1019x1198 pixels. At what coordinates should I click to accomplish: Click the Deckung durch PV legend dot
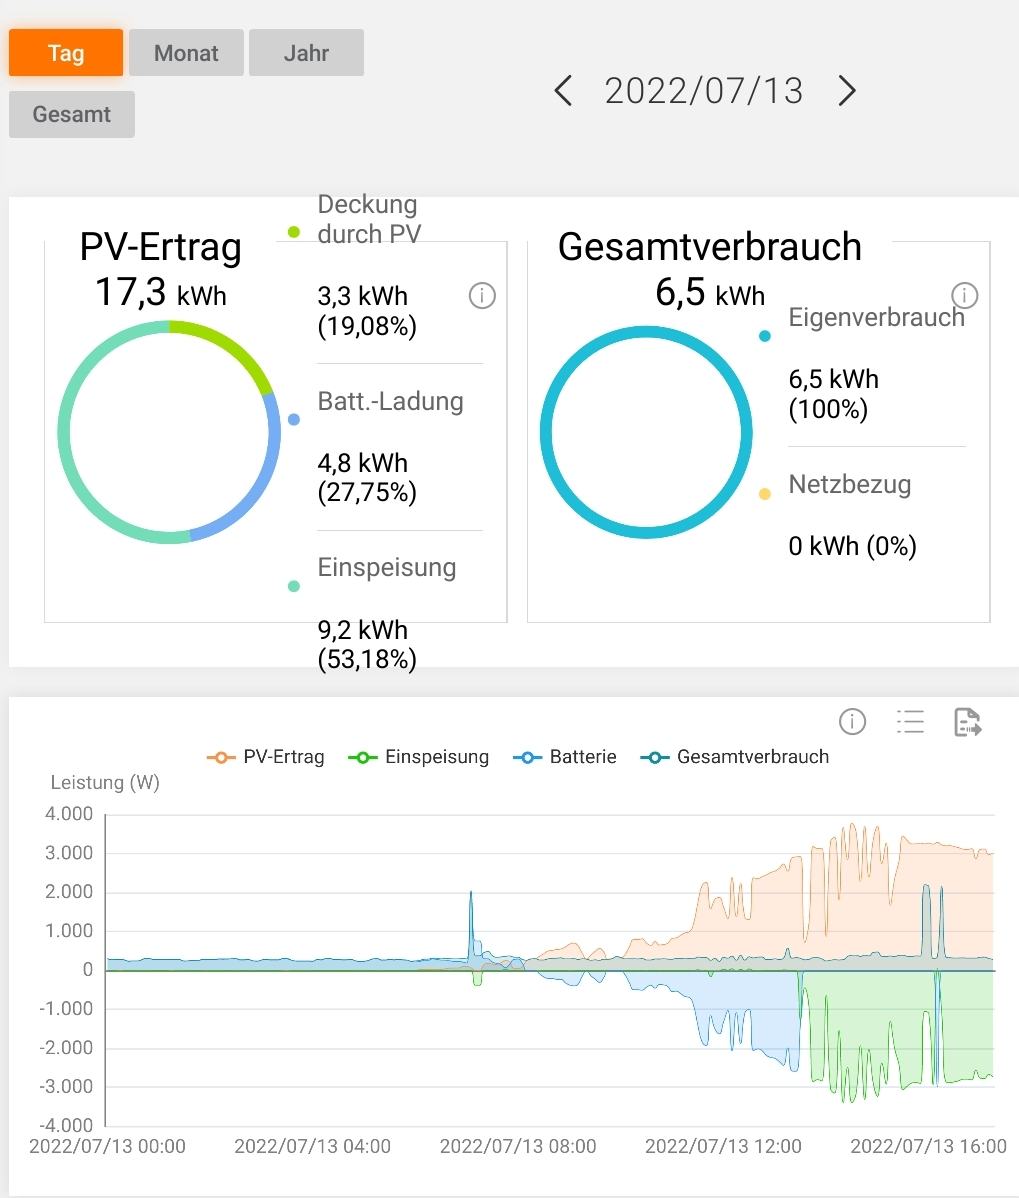coord(294,232)
